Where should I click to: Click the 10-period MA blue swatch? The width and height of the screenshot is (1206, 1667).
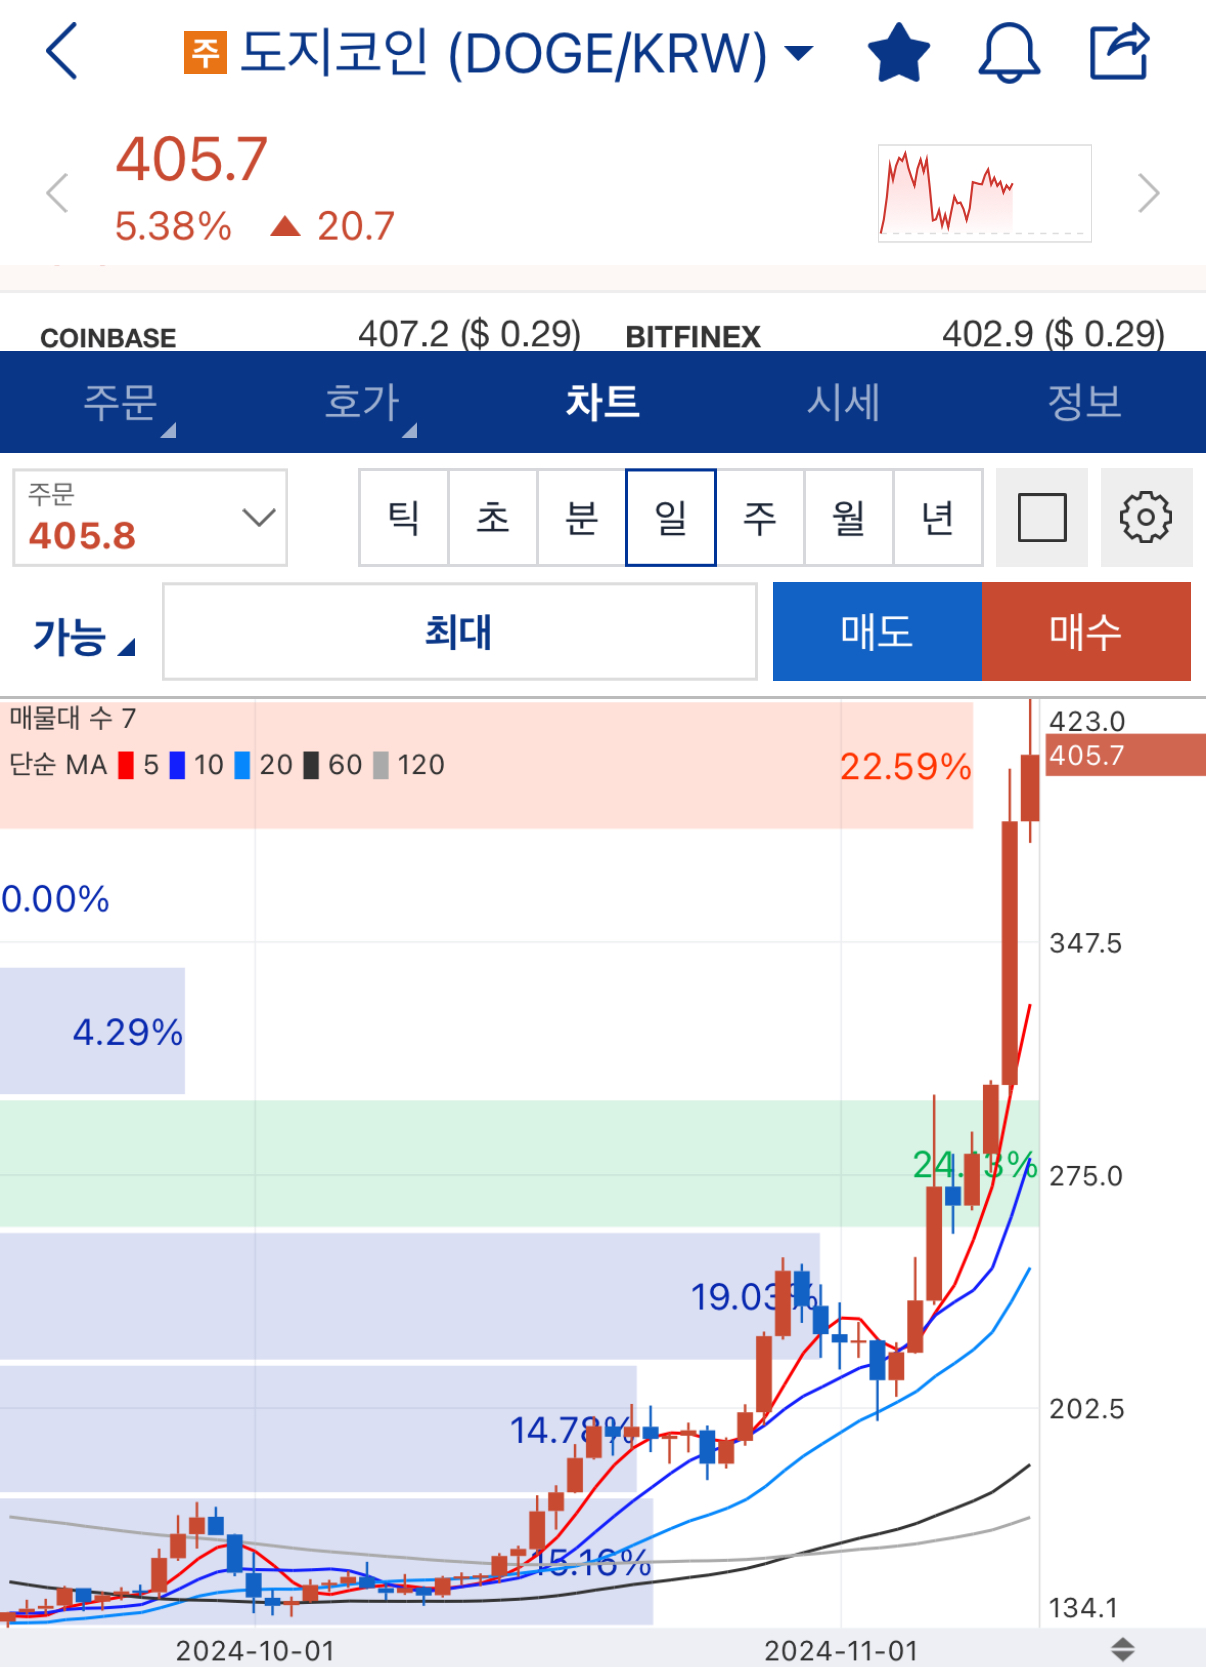[177, 765]
